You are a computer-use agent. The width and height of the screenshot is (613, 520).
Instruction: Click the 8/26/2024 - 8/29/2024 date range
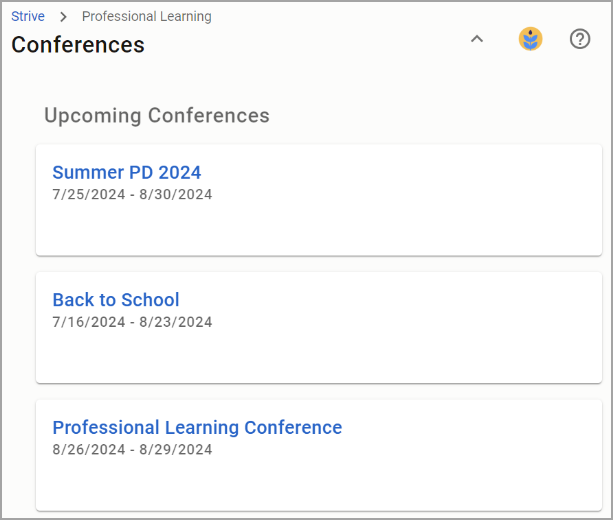[132, 450]
